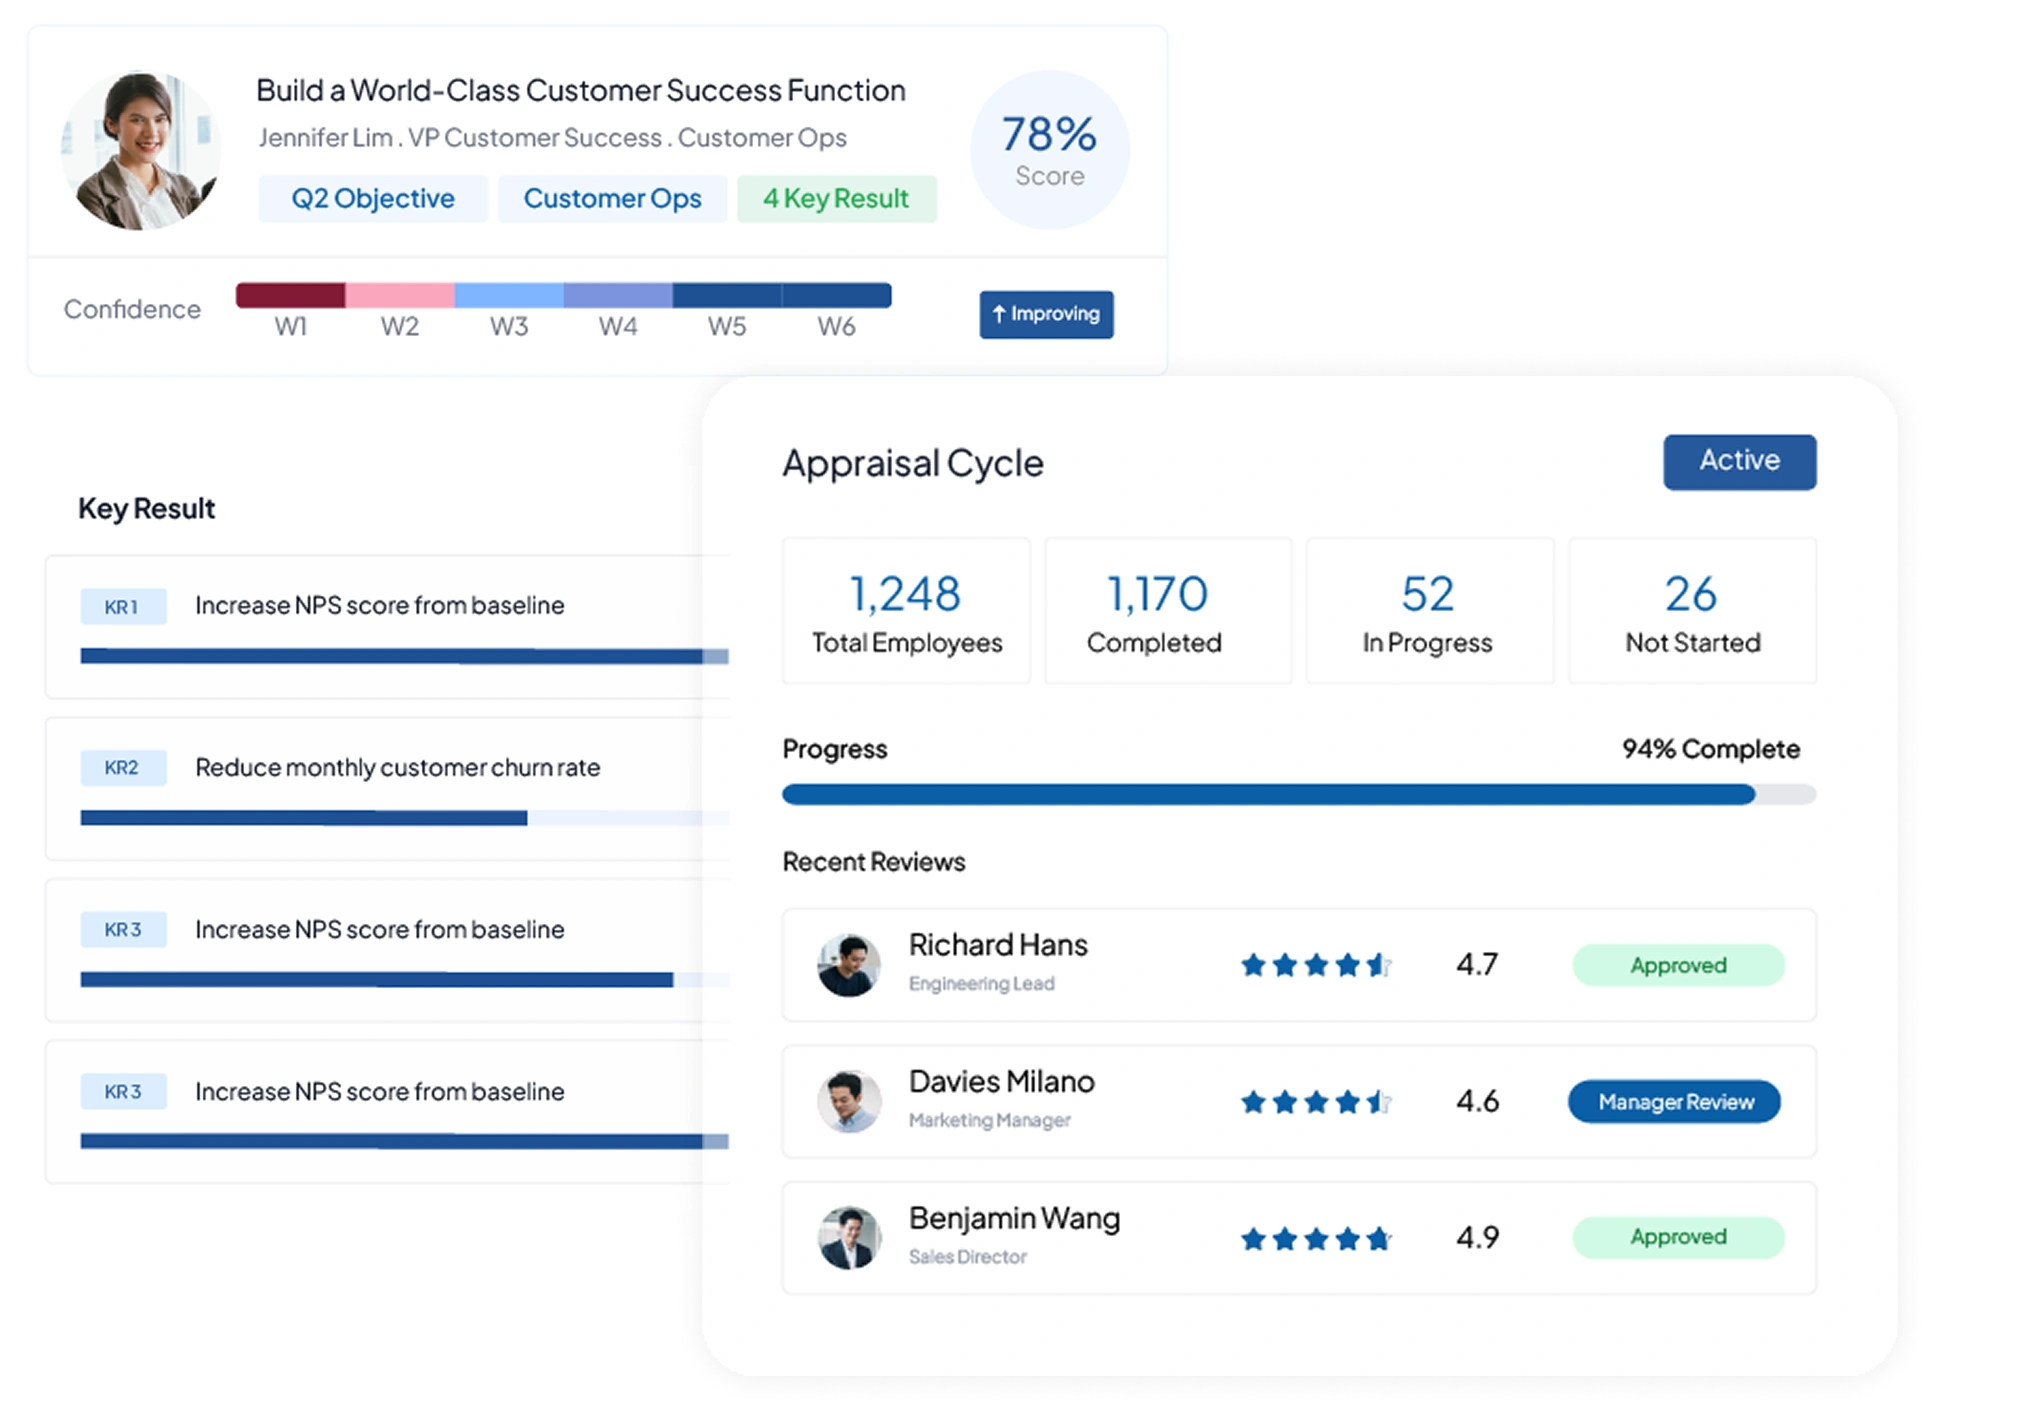2028x1408 pixels.
Task: Open Reduce monthly customer churn rate
Action: tap(397, 768)
